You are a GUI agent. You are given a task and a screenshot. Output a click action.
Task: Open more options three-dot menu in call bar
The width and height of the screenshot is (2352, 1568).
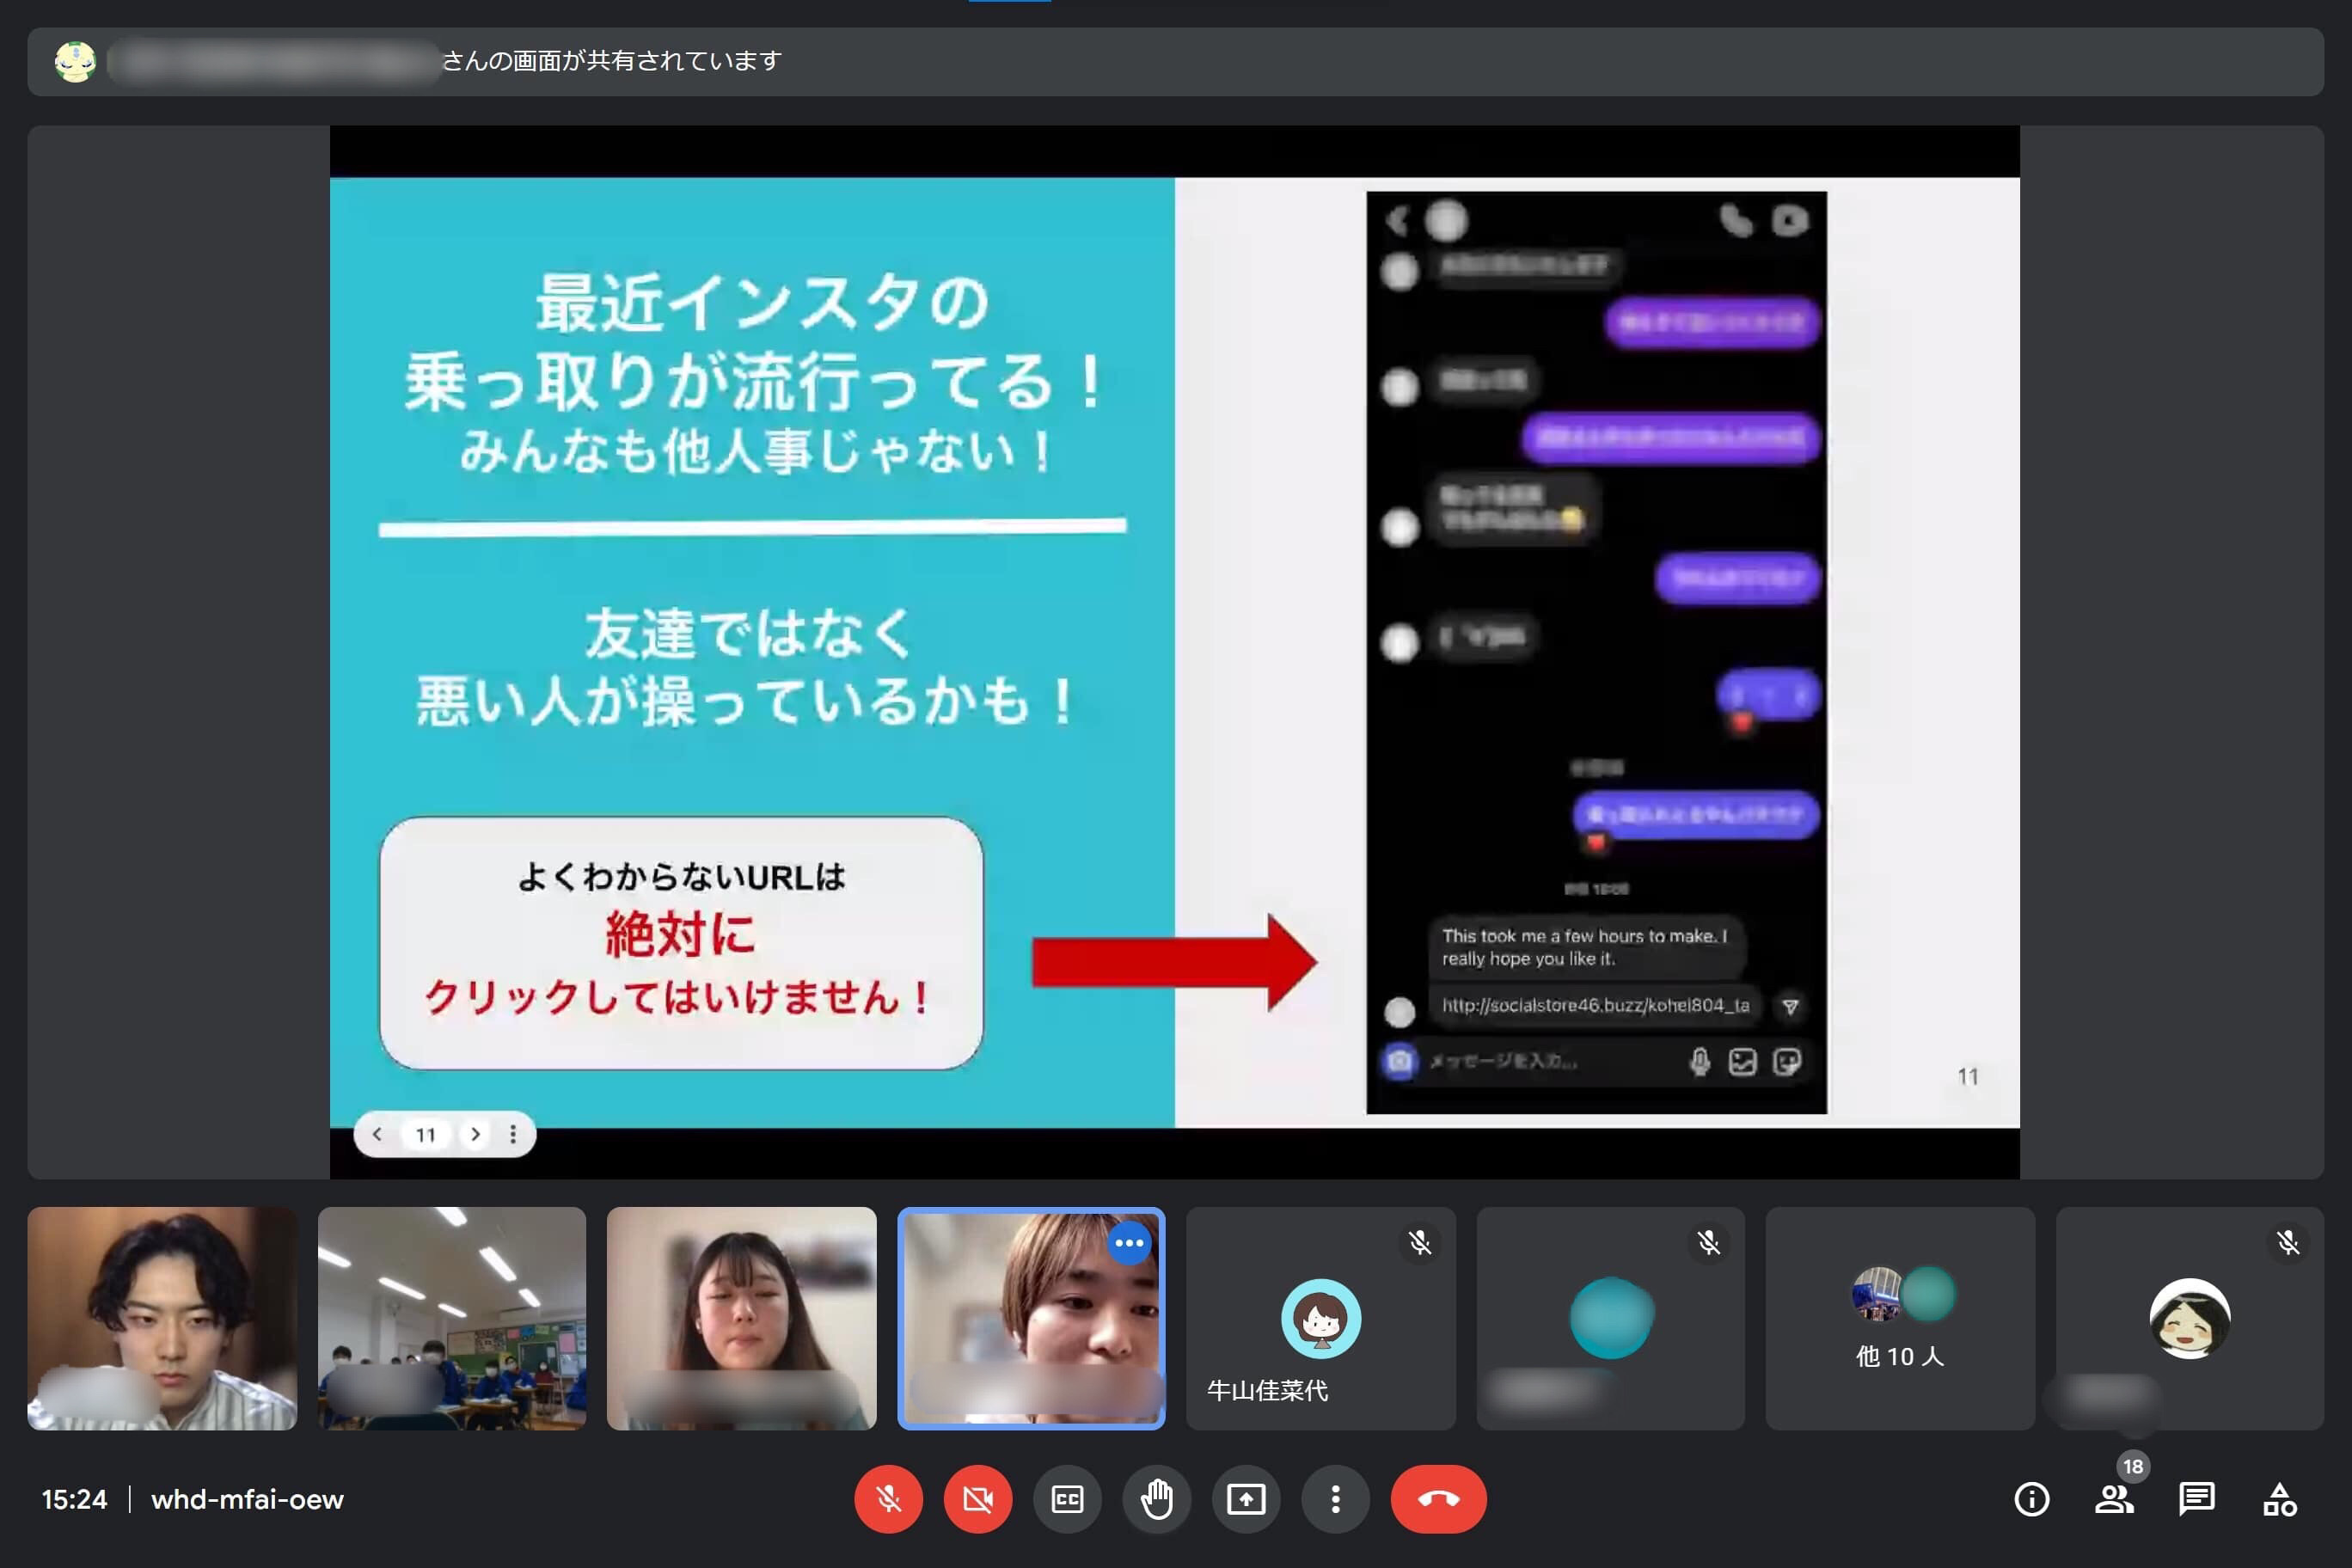(1335, 1498)
